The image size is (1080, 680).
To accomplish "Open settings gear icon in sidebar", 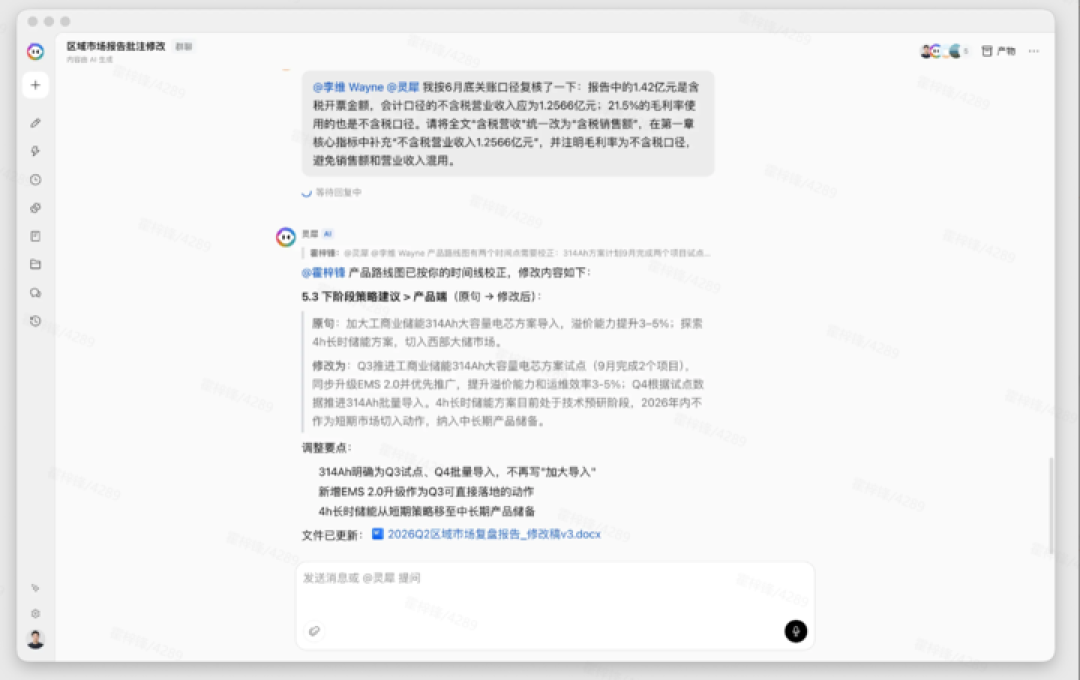I will [x=35, y=613].
